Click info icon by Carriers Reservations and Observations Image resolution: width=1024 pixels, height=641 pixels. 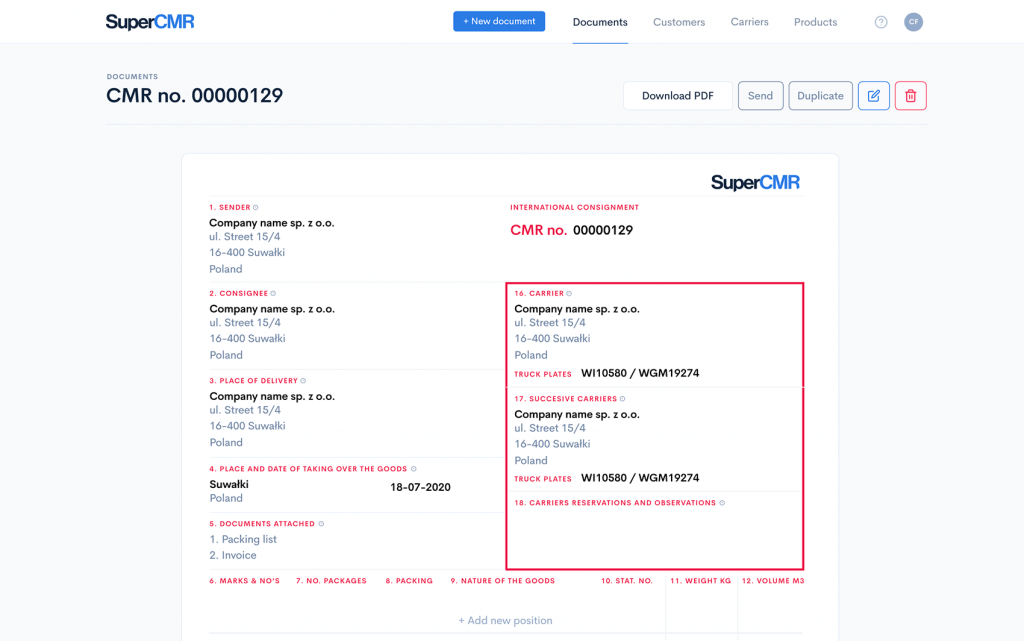click(722, 503)
